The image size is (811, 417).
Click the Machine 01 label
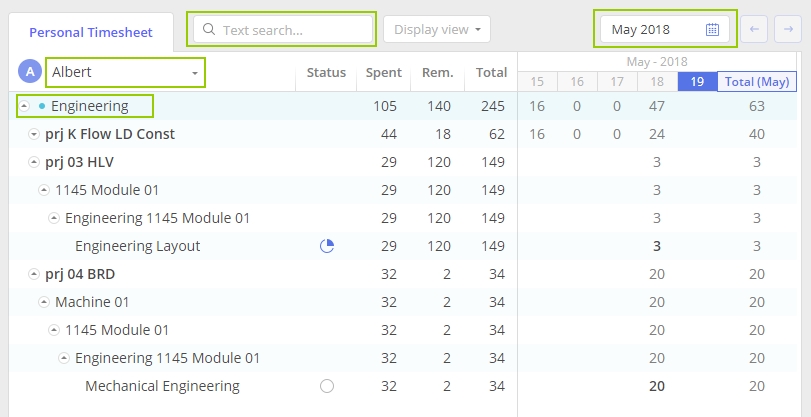pos(92,302)
